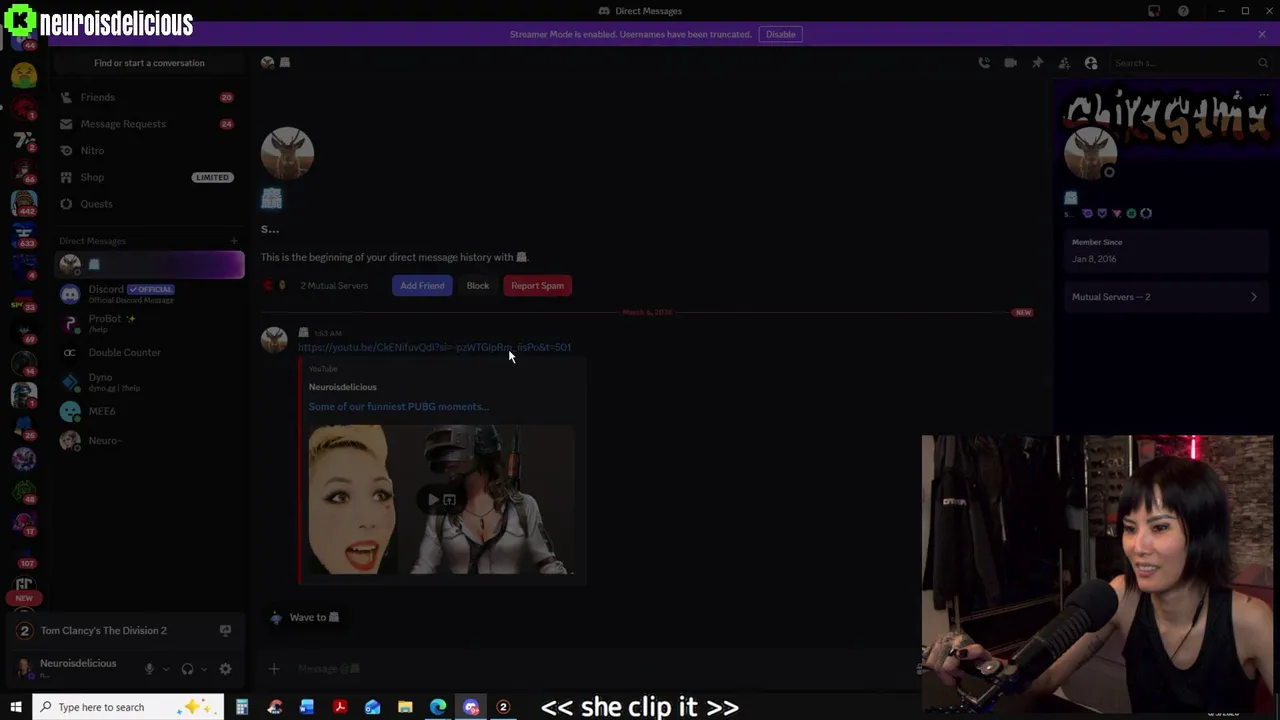This screenshot has width=1280, height=720.
Task: Click the Wave to button
Action: point(305,617)
